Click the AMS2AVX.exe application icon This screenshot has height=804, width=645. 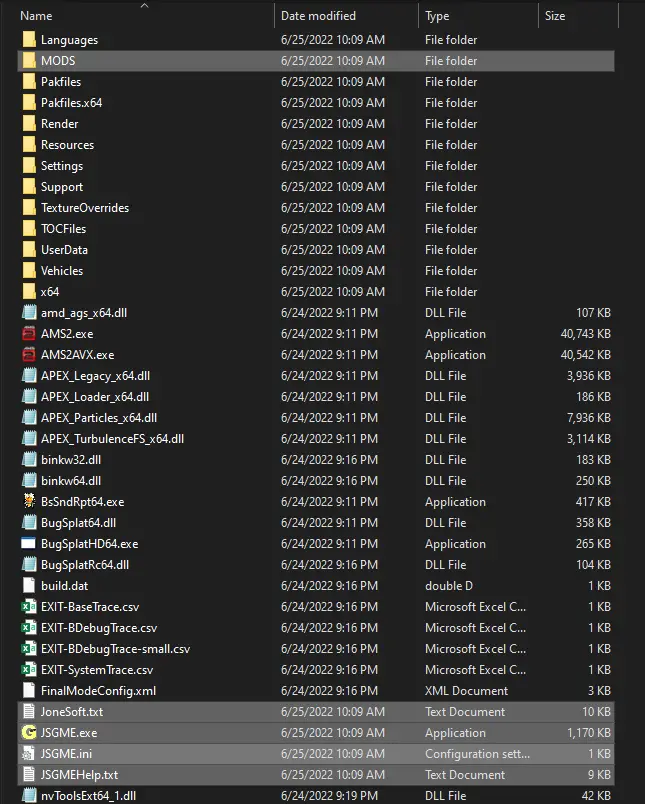29,355
